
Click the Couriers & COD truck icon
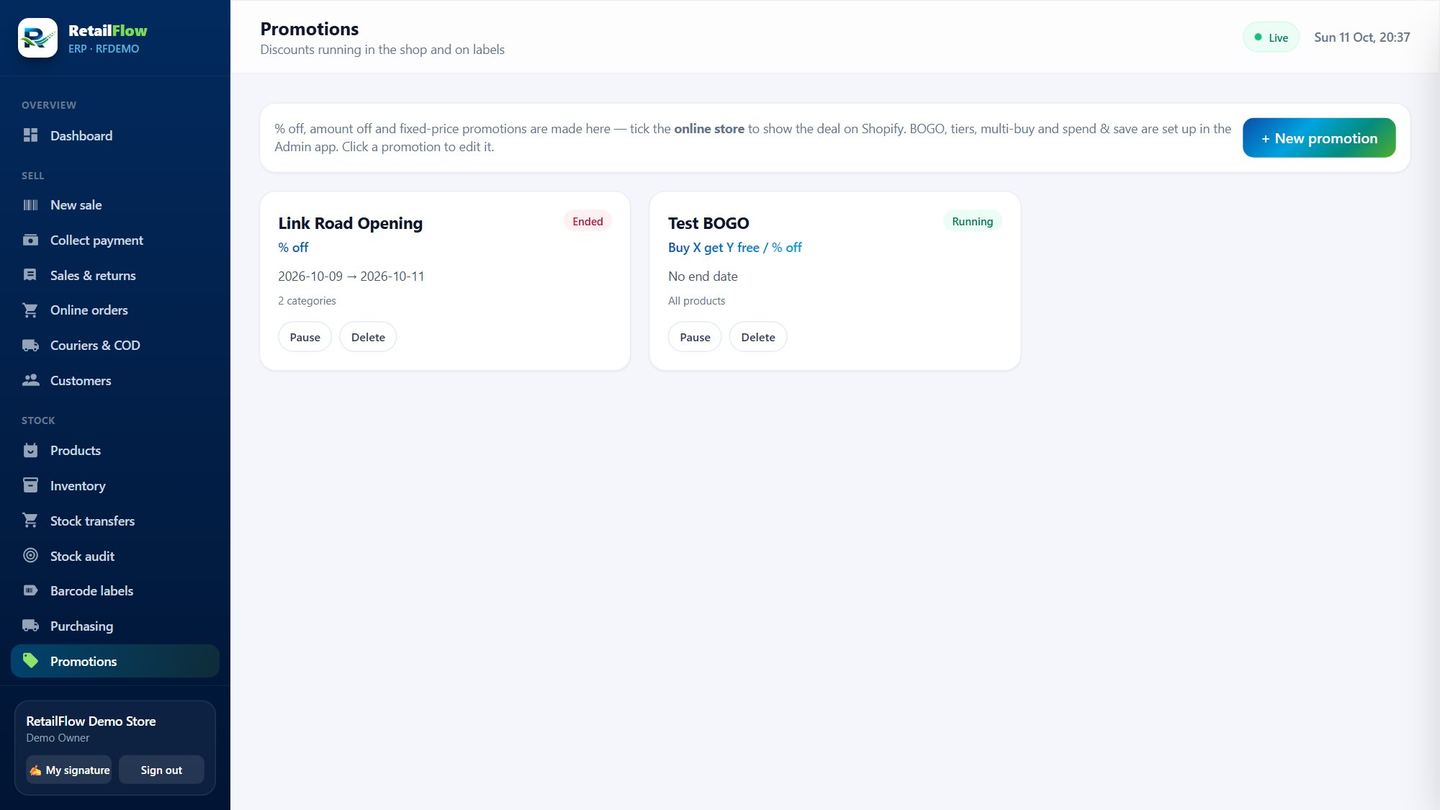[x=30, y=345]
